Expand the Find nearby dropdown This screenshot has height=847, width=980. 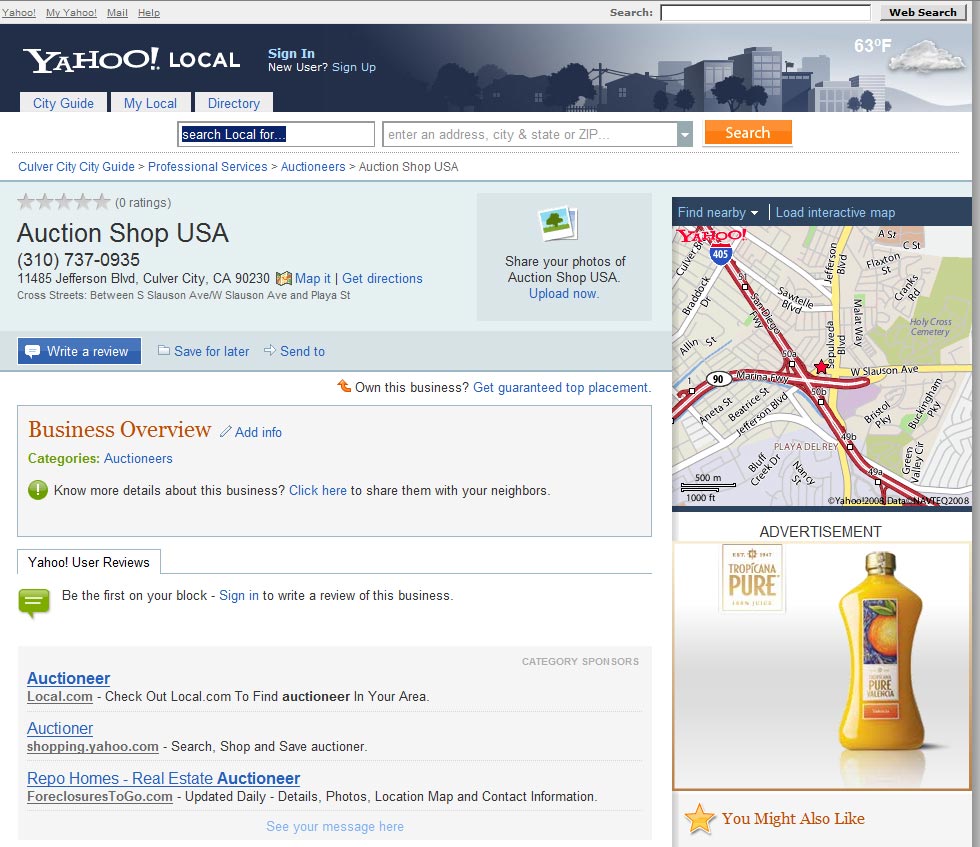pos(718,213)
